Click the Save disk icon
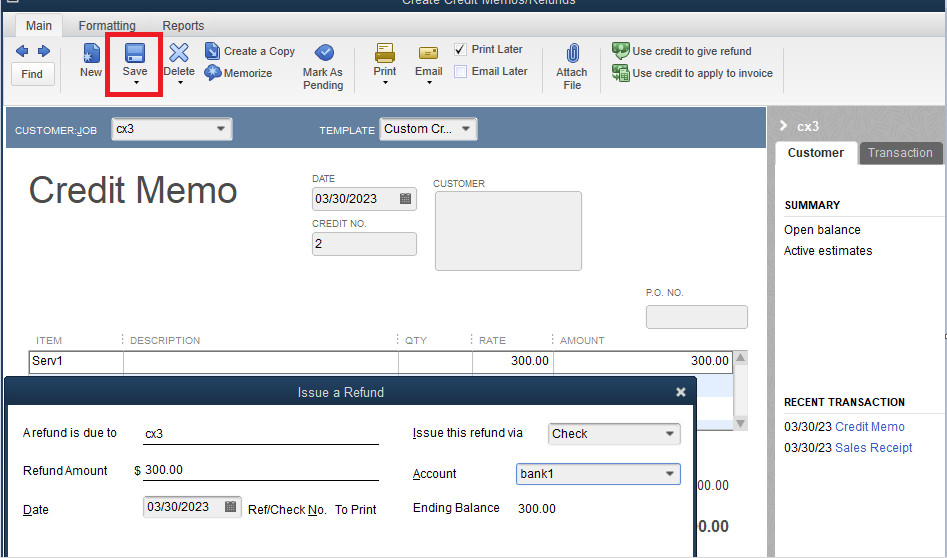947x558 pixels. pos(135,53)
